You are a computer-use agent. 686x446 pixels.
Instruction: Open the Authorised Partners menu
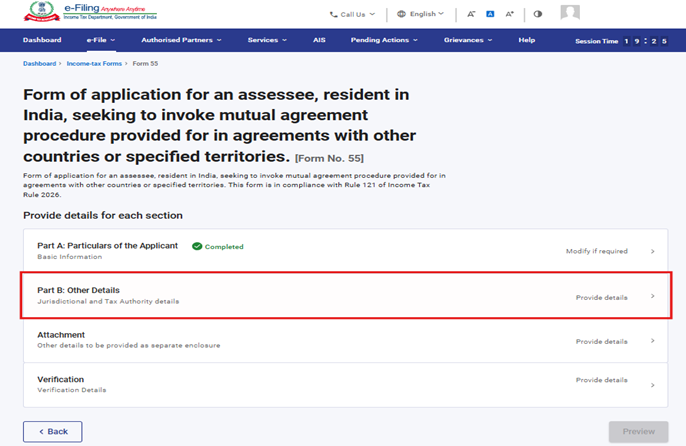181,40
